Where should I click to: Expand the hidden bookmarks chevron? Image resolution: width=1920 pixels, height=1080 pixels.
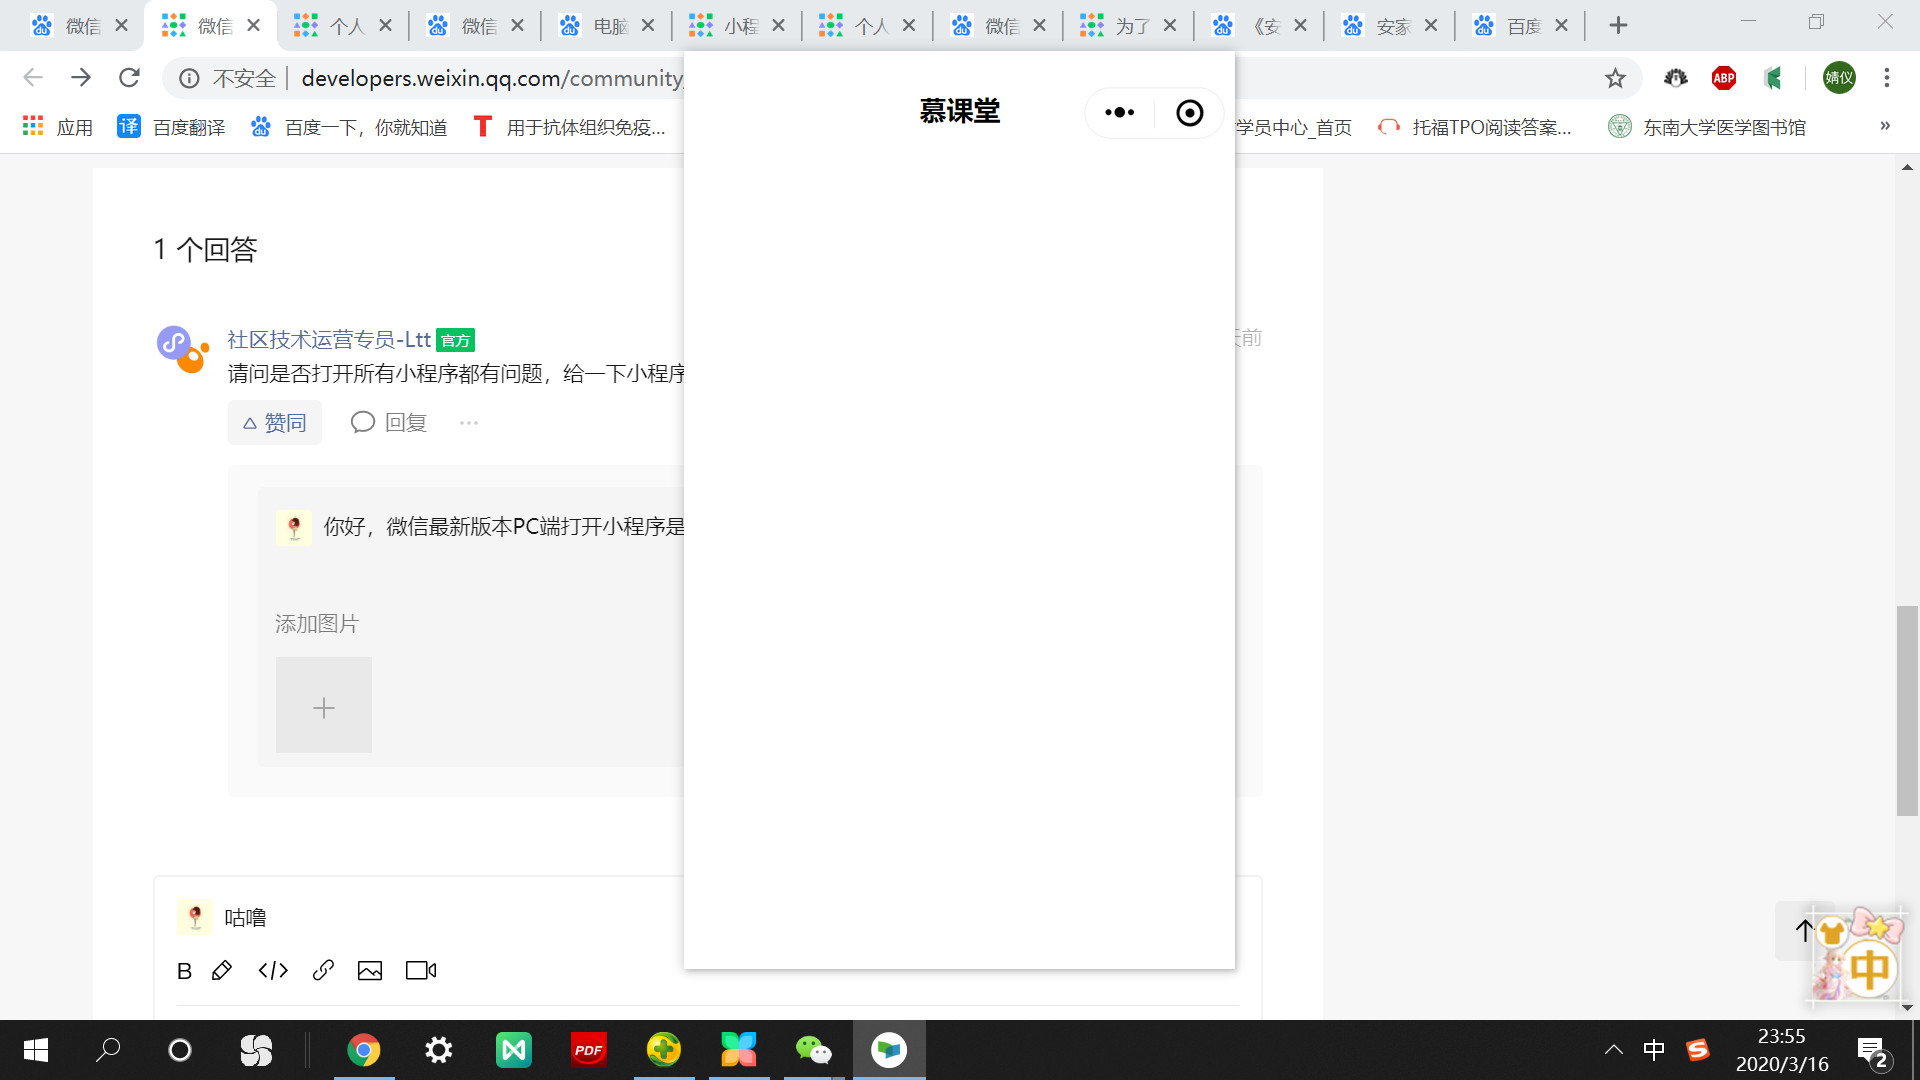coord(1885,126)
